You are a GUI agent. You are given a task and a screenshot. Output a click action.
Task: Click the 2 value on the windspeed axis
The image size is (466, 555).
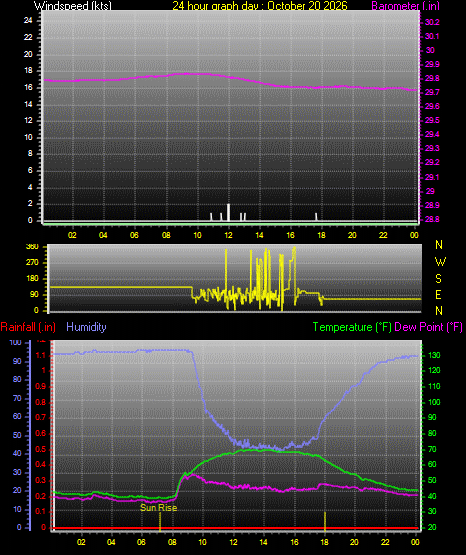30,204
